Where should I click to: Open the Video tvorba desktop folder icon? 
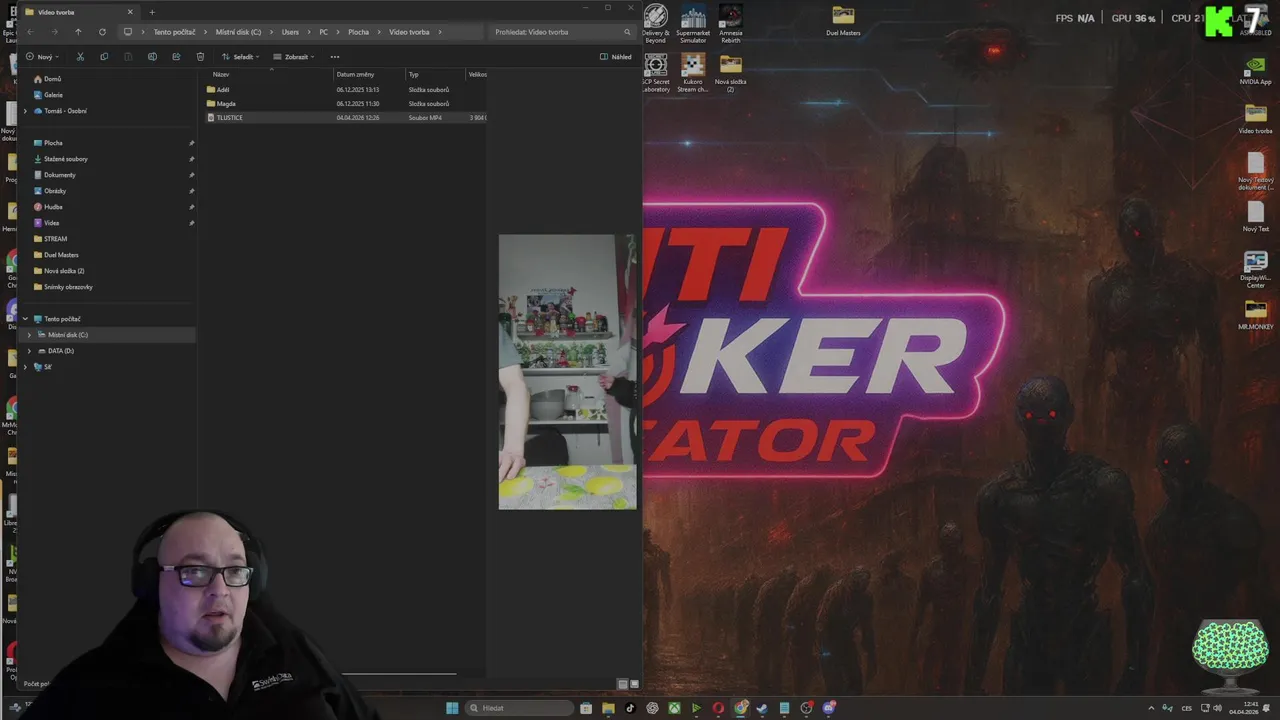[x=1255, y=119]
